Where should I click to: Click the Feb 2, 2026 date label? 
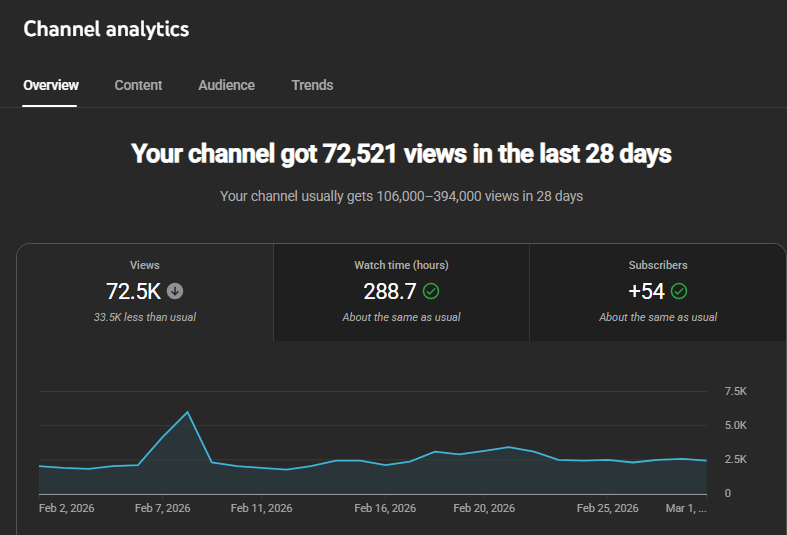67,508
